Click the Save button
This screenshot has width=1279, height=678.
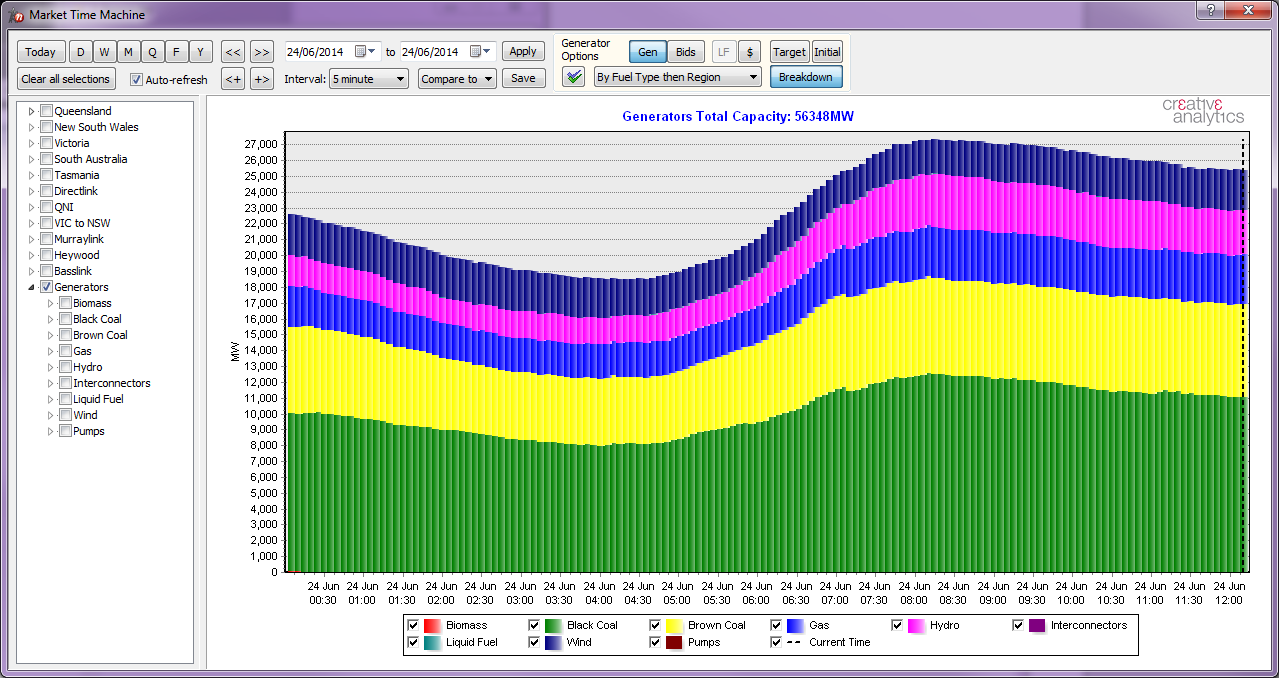click(x=523, y=79)
